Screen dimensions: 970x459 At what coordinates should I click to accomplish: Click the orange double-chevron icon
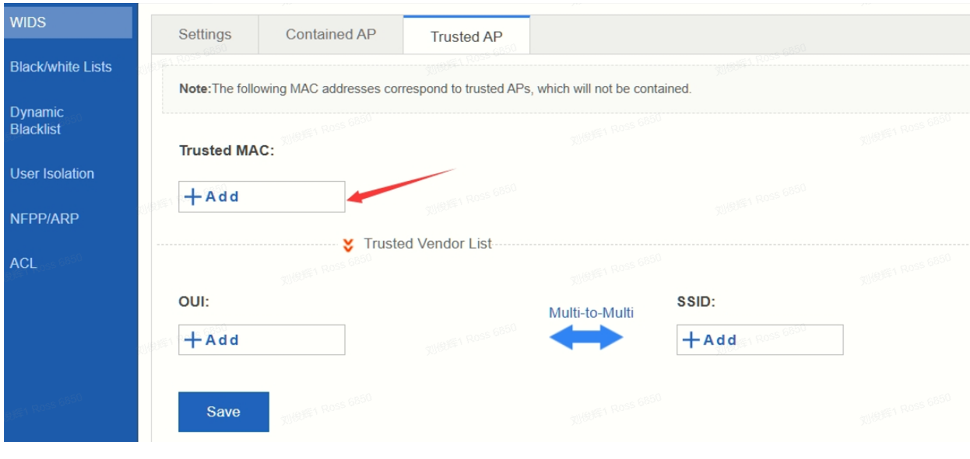(348, 245)
